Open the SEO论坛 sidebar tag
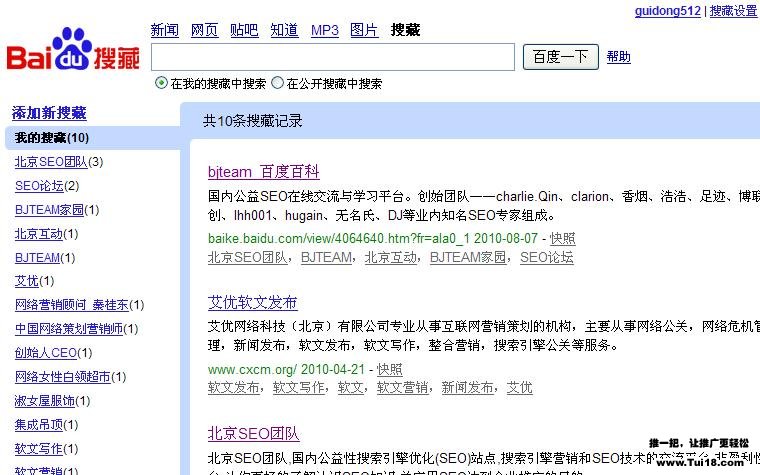This screenshot has width=760, height=475. pos(39,186)
